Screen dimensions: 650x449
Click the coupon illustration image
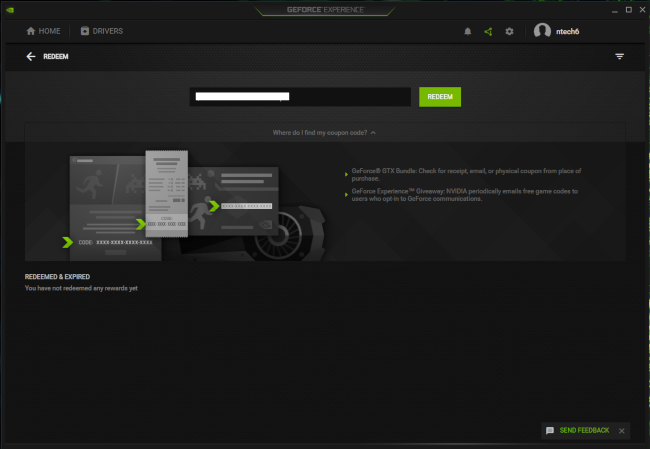click(x=195, y=205)
